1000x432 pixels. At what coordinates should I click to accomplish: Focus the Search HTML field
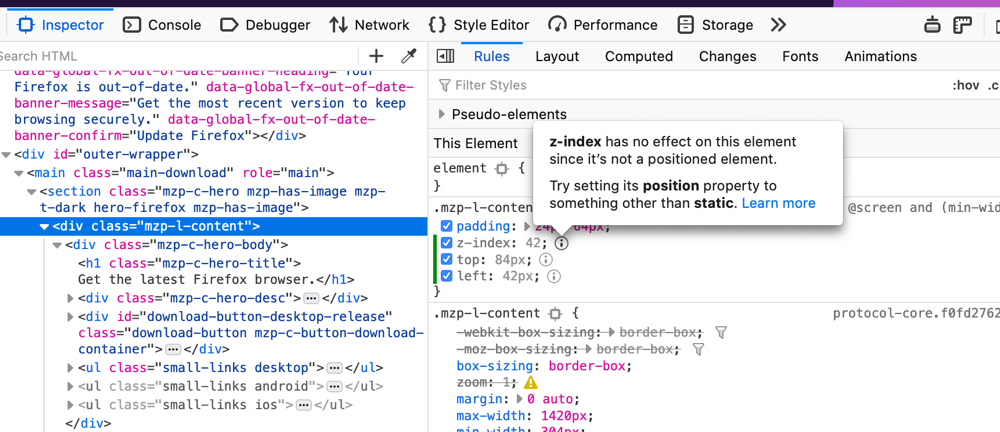pyautogui.click(x=179, y=56)
